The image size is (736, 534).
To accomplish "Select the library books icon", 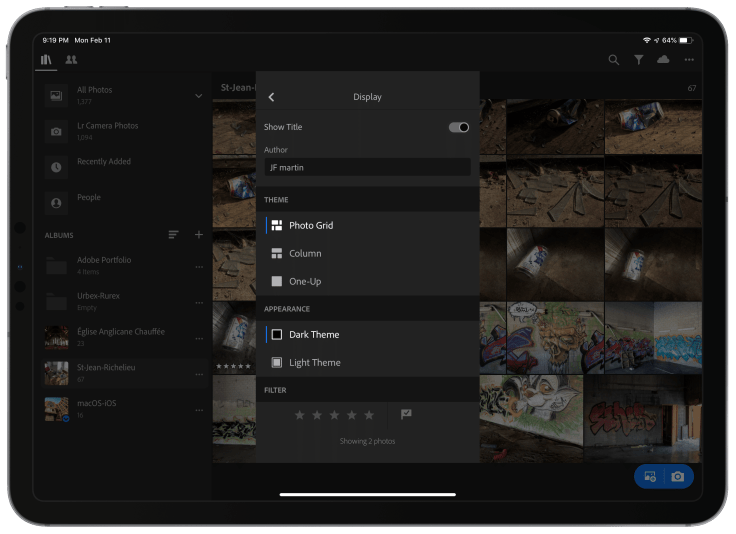I will [46, 60].
